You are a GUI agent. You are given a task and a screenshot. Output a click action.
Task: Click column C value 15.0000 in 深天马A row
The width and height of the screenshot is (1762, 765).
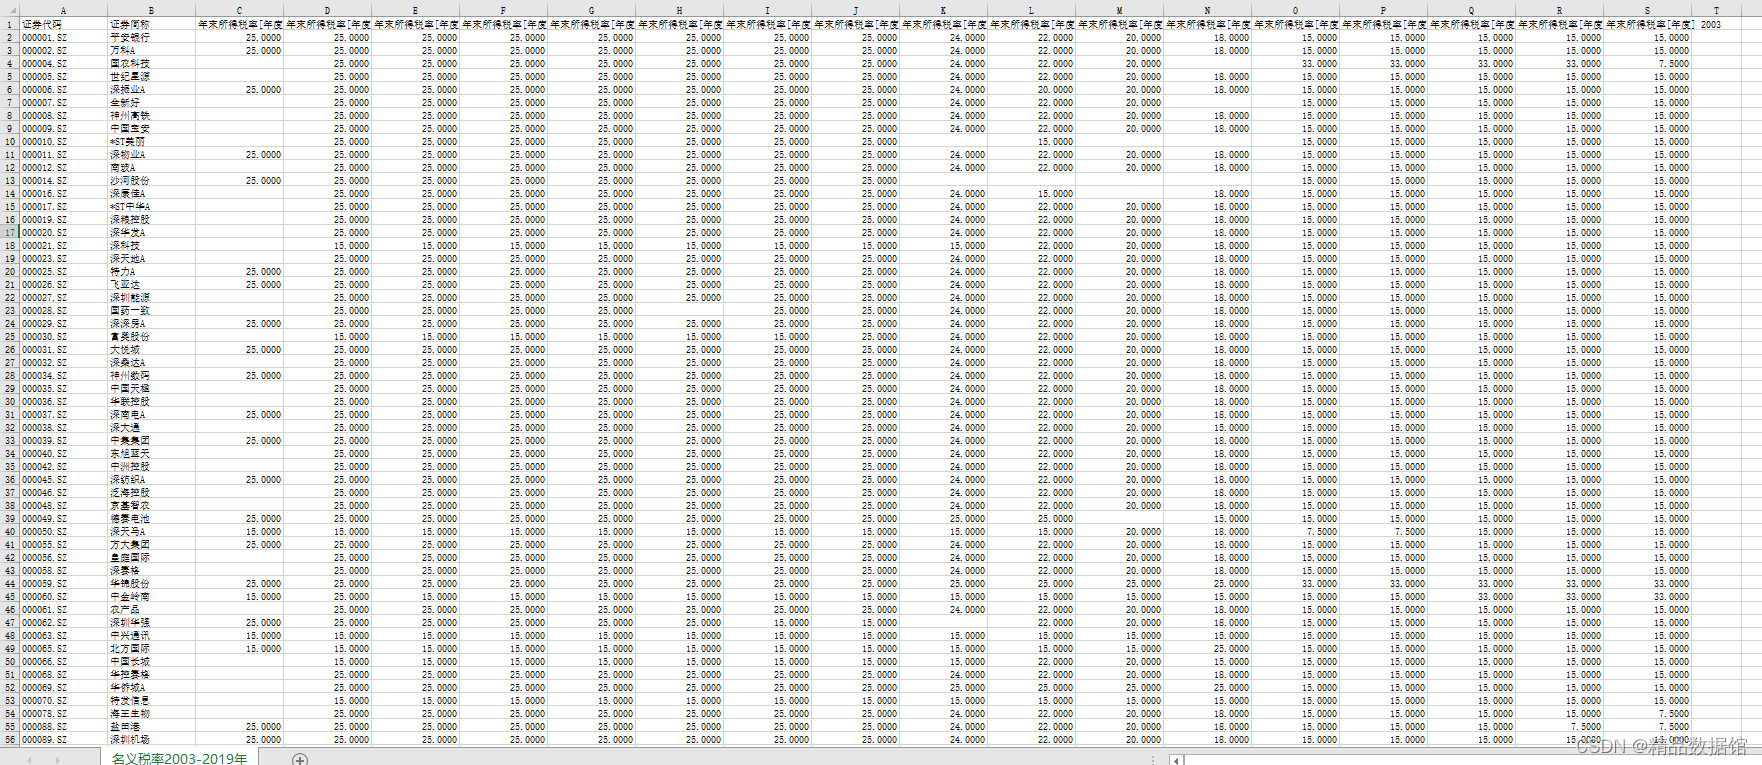point(240,531)
